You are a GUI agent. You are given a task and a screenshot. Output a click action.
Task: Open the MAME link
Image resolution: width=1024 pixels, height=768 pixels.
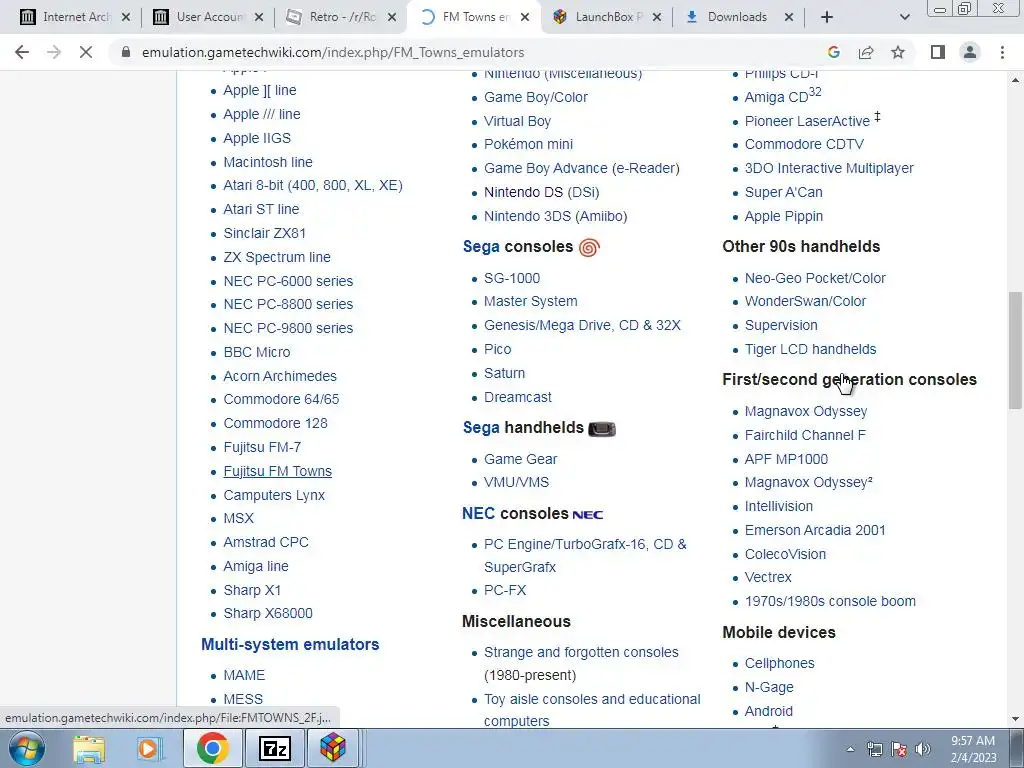pyautogui.click(x=244, y=675)
